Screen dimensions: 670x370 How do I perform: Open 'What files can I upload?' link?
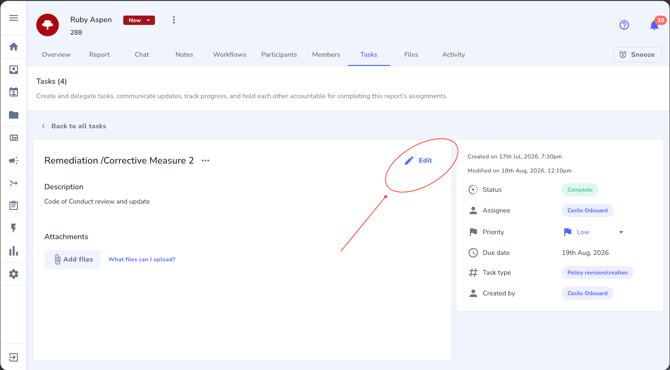(142, 259)
